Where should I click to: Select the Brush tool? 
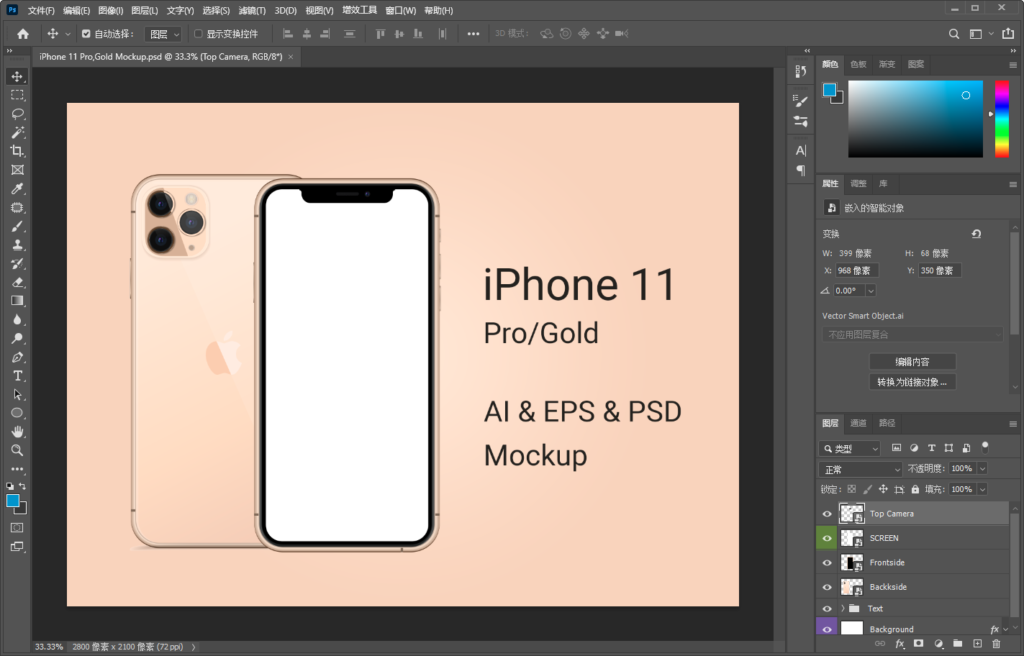(x=17, y=226)
